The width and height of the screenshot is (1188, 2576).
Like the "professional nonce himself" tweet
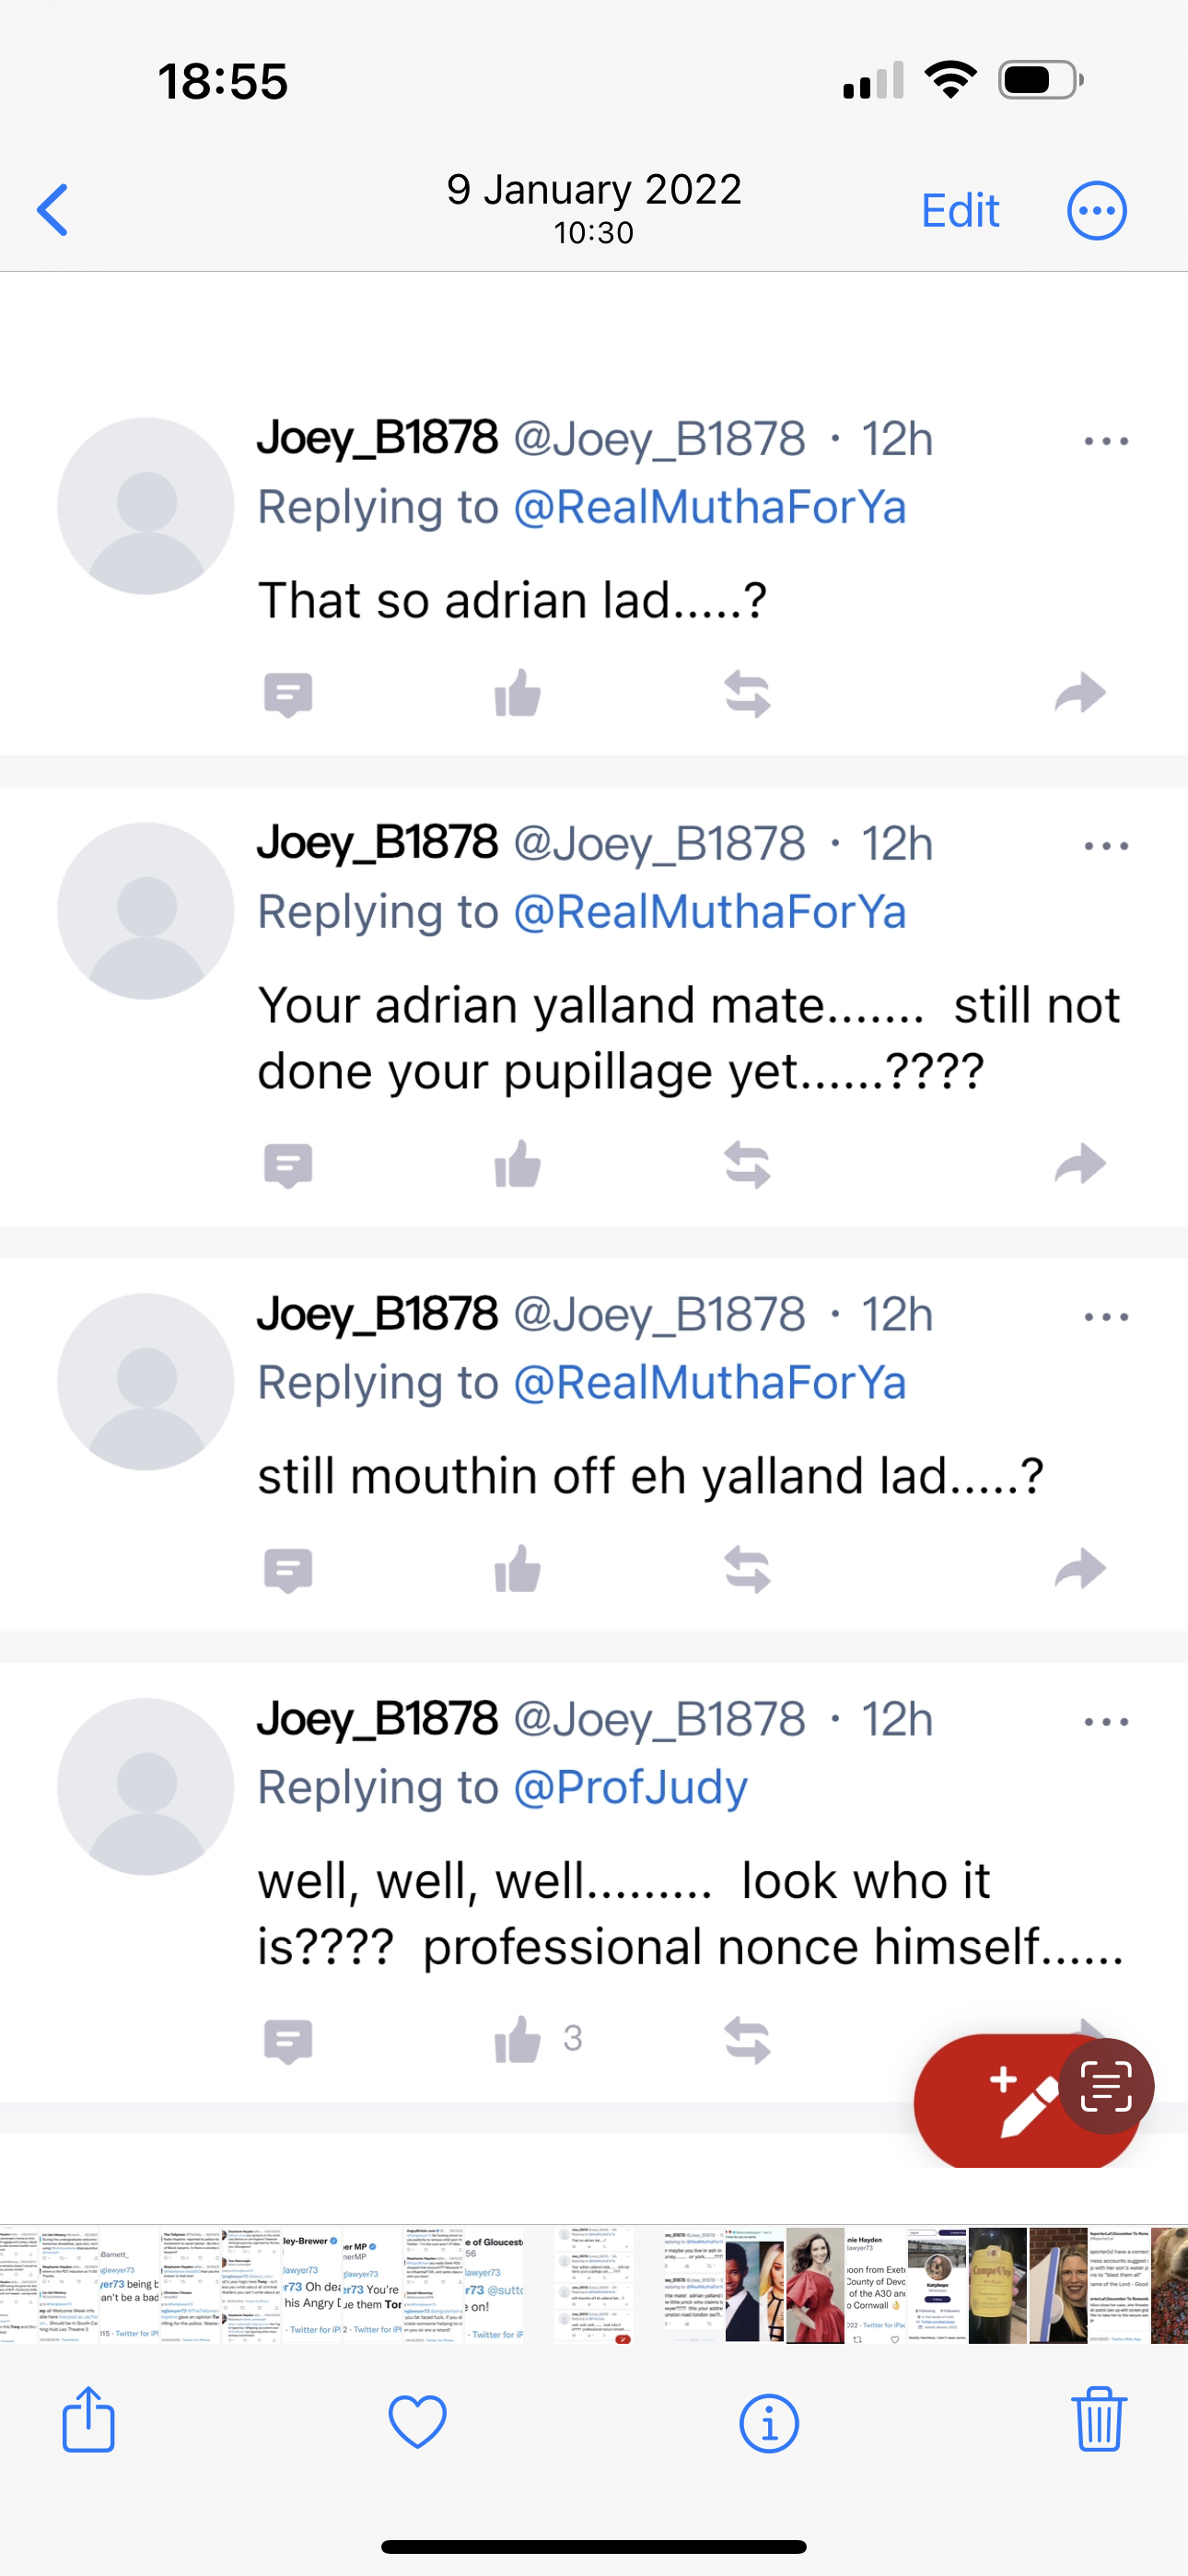tap(518, 2039)
